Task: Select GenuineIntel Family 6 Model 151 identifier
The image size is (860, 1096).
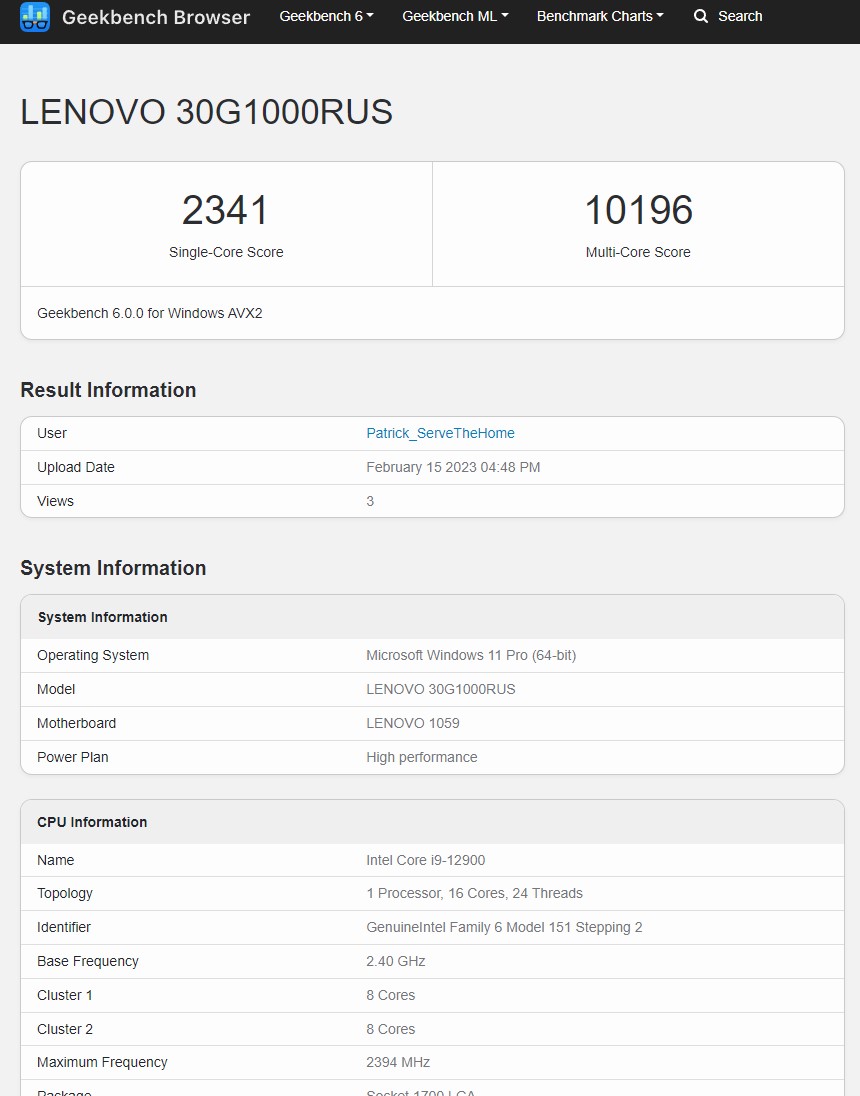Action: (x=504, y=928)
